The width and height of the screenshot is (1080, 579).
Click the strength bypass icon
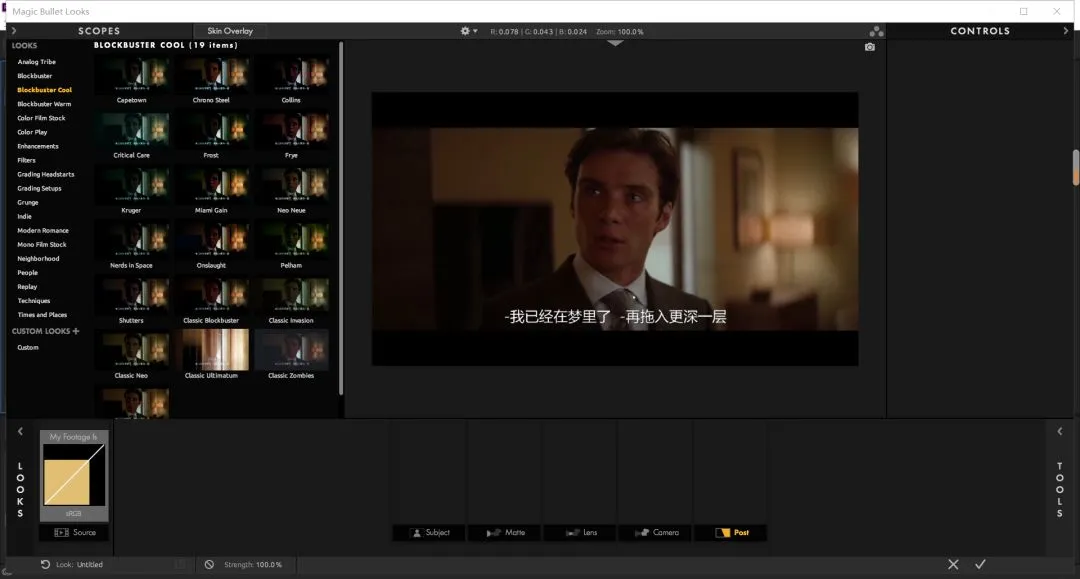point(209,564)
